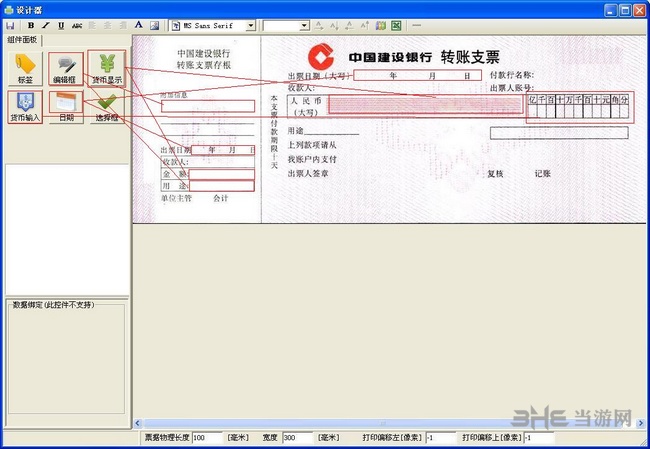Select the 标签 label component
Screen dimensions: 650x449
click(x=25, y=69)
